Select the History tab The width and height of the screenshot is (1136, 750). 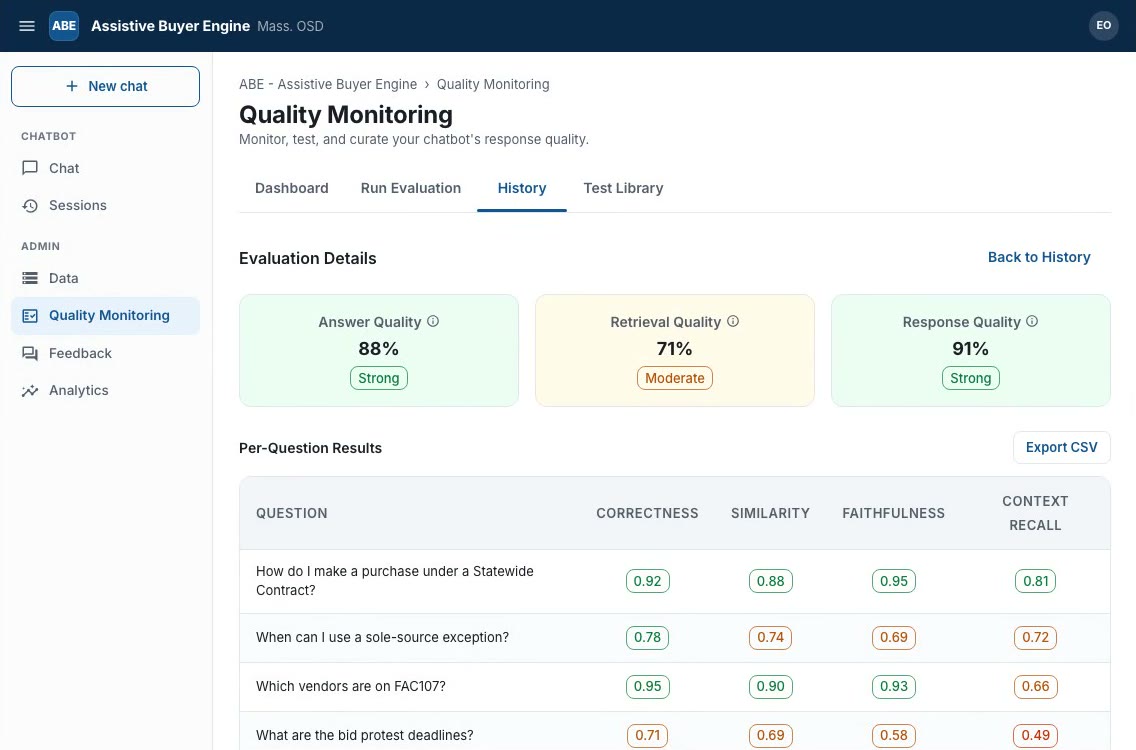click(522, 188)
